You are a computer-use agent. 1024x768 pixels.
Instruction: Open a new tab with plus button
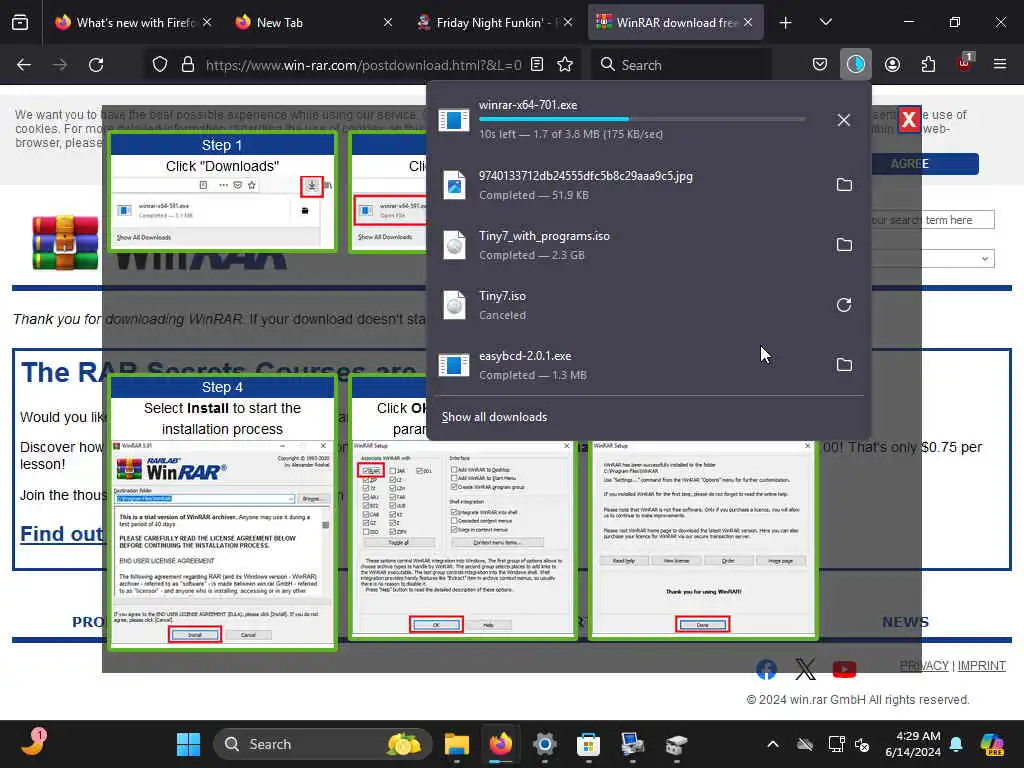pyautogui.click(x=786, y=22)
